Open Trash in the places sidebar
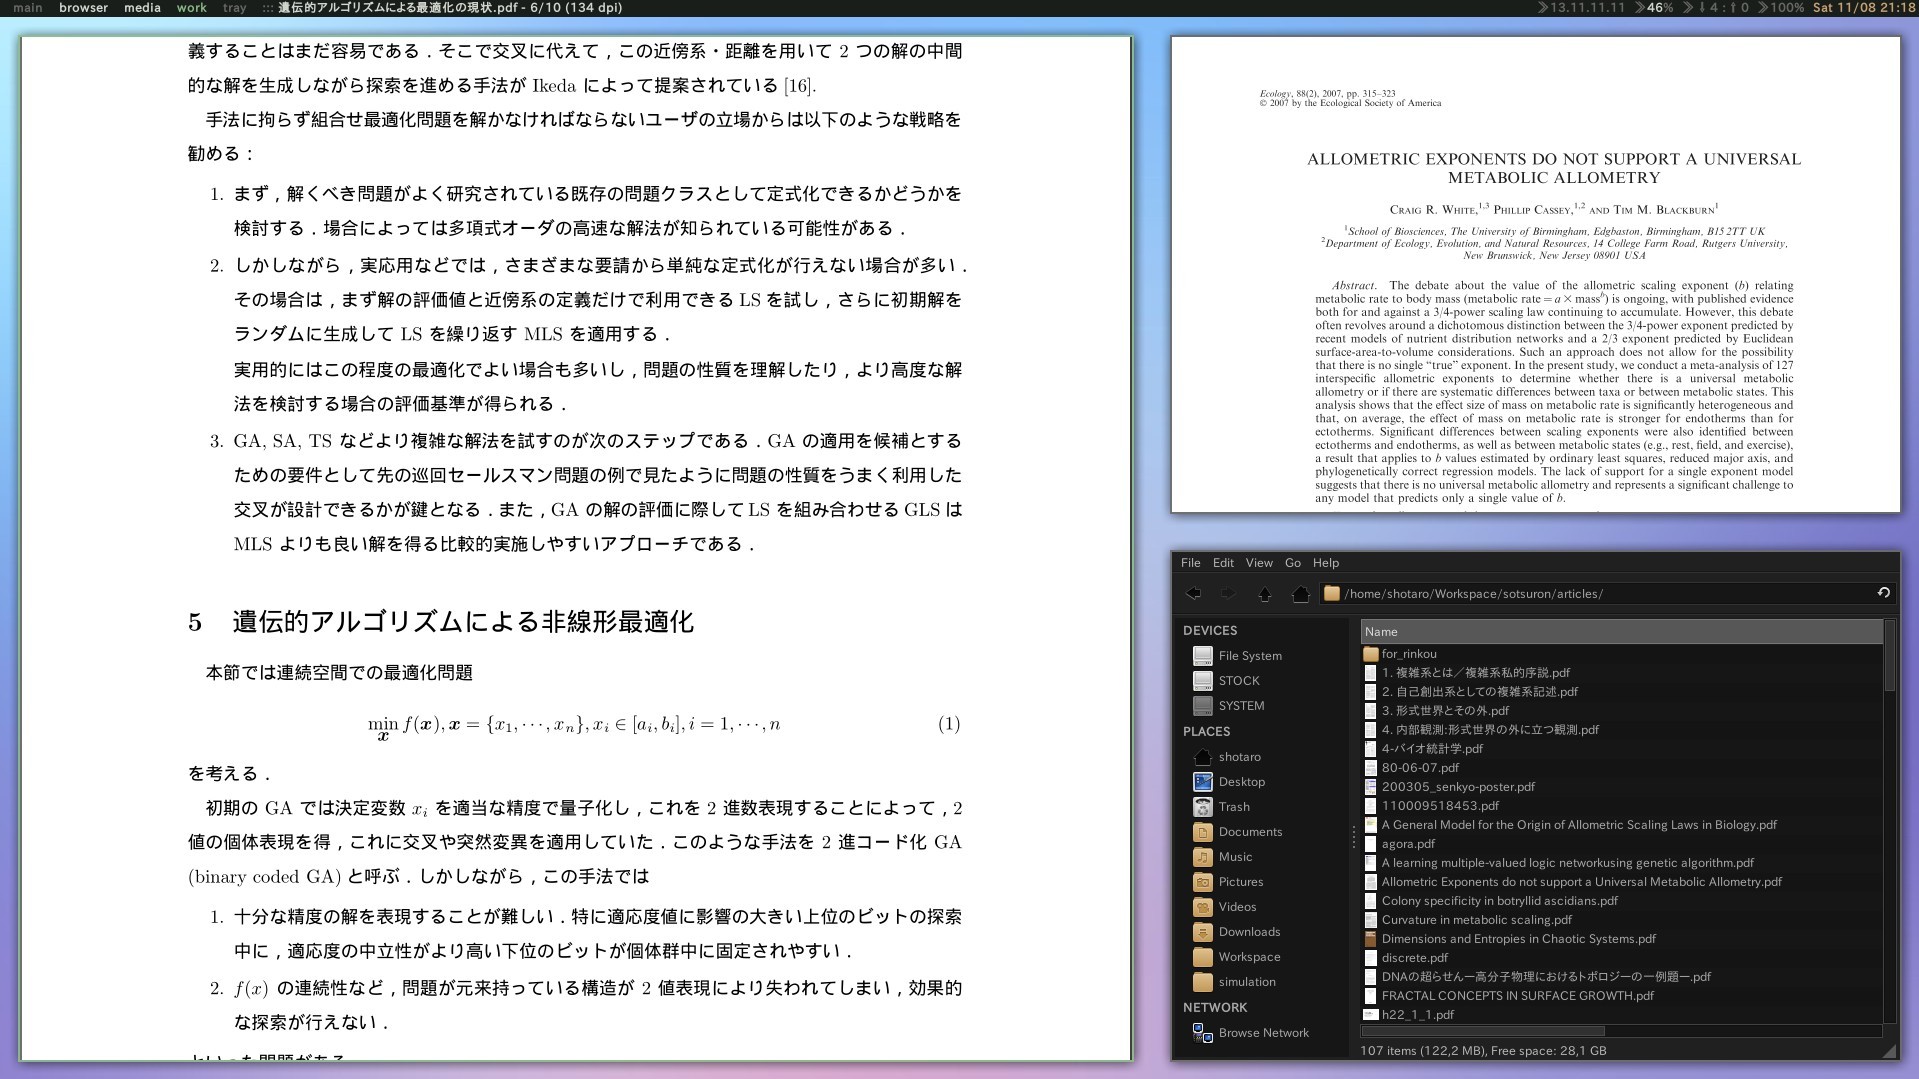This screenshot has height=1079, width=1919. pyautogui.click(x=1233, y=807)
